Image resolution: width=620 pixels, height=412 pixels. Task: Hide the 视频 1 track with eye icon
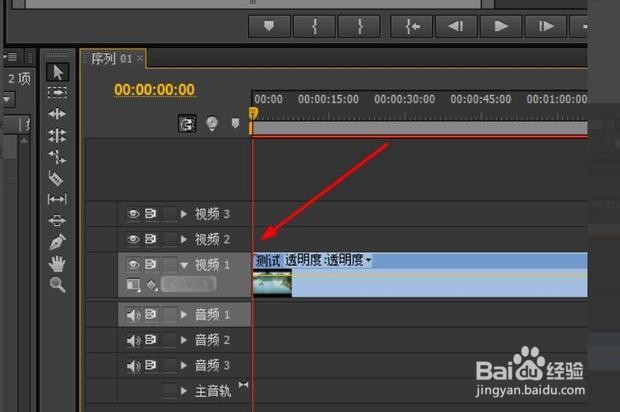click(x=133, y=264)
